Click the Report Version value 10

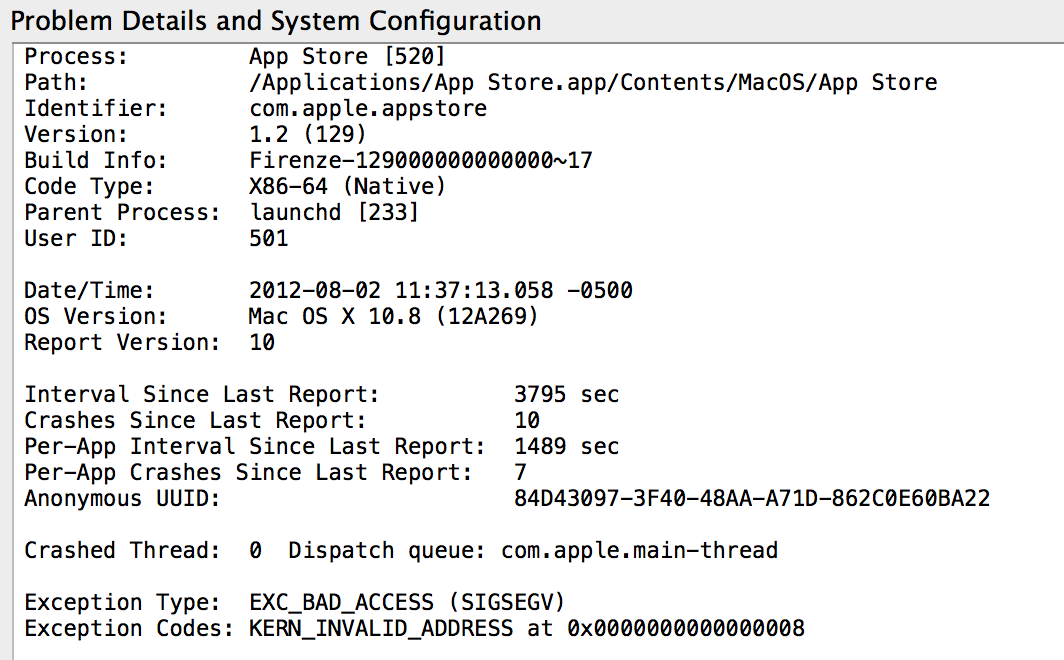coord(262,342)
